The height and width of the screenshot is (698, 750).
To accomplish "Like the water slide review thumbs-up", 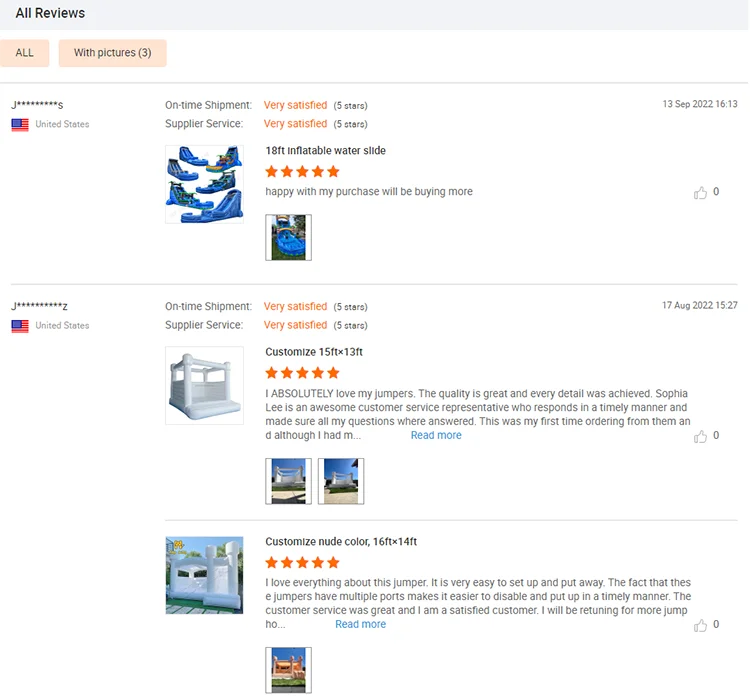I will coord(700,192).
